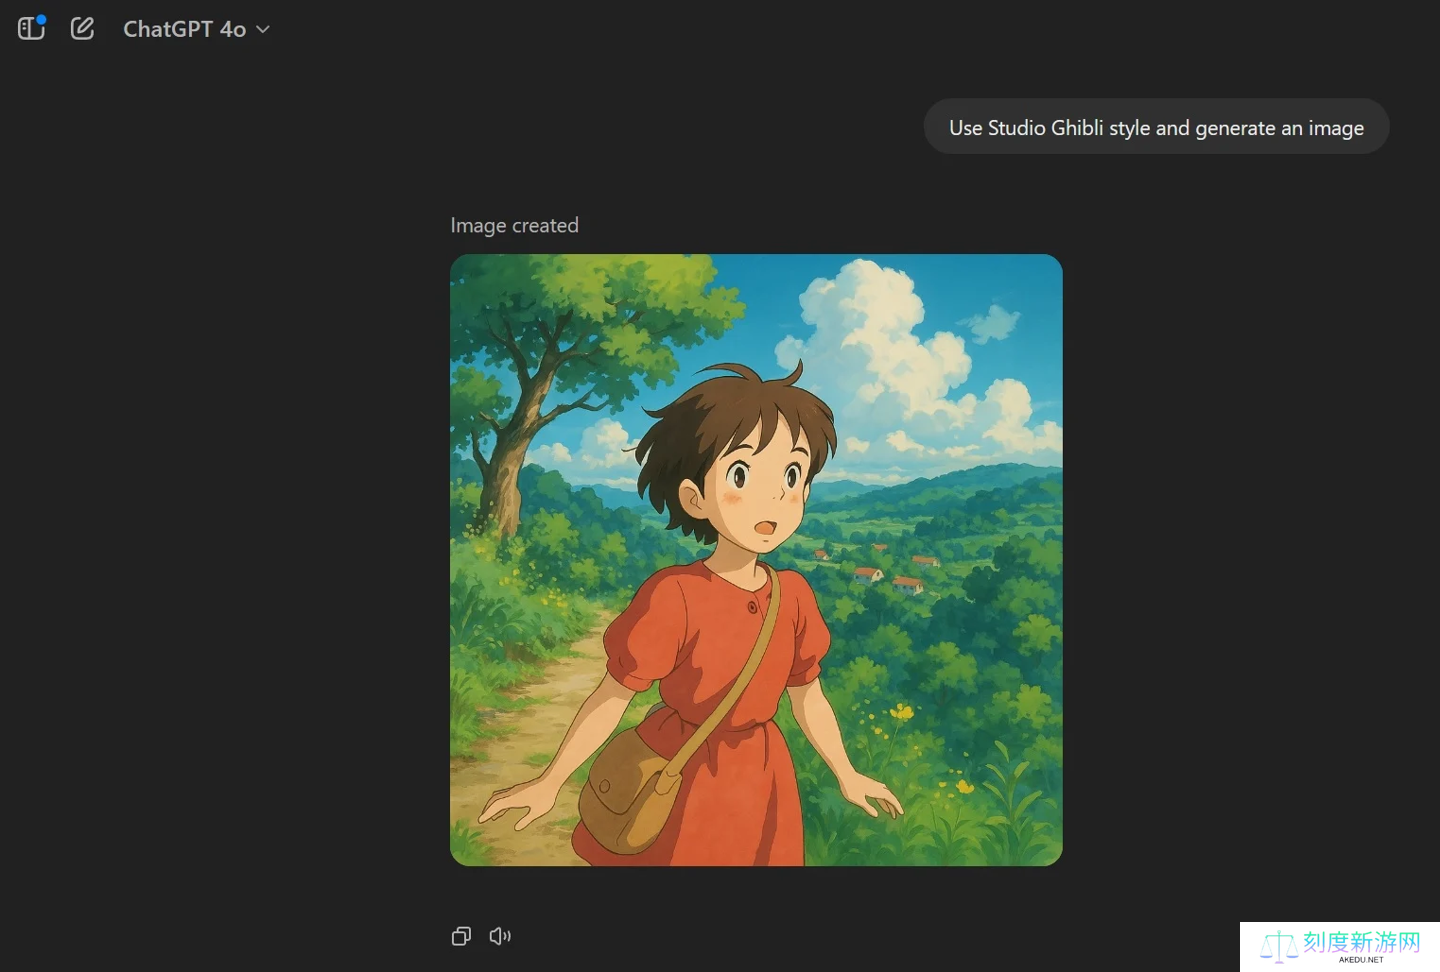The height and width of the screenshot is (972, 1440).
Task: Click the scale logo icon in the watermark
Action: click(1278, 946)
